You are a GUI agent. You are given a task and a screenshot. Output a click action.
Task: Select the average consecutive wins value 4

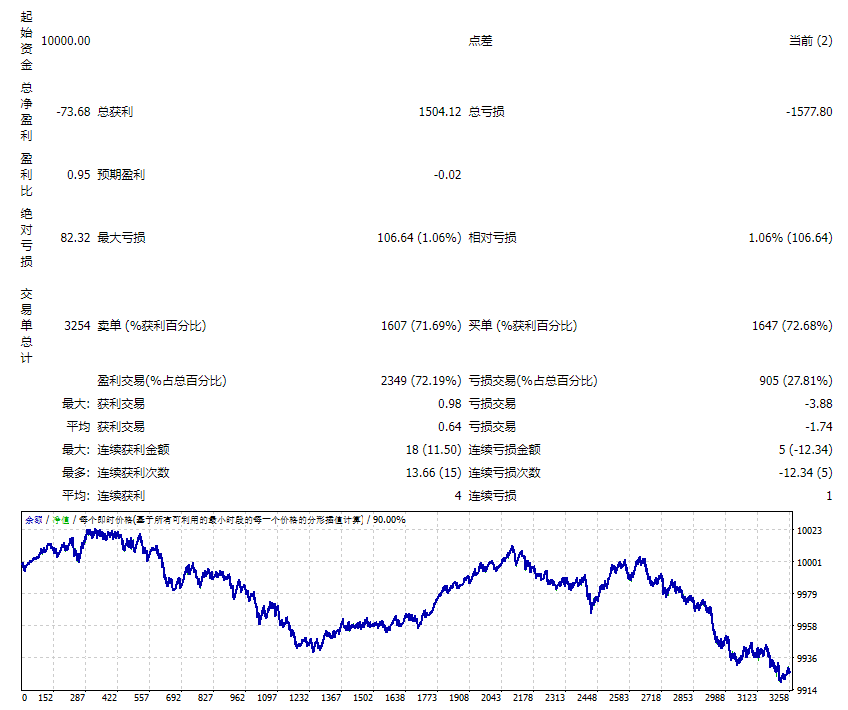[x=458, y=496]
